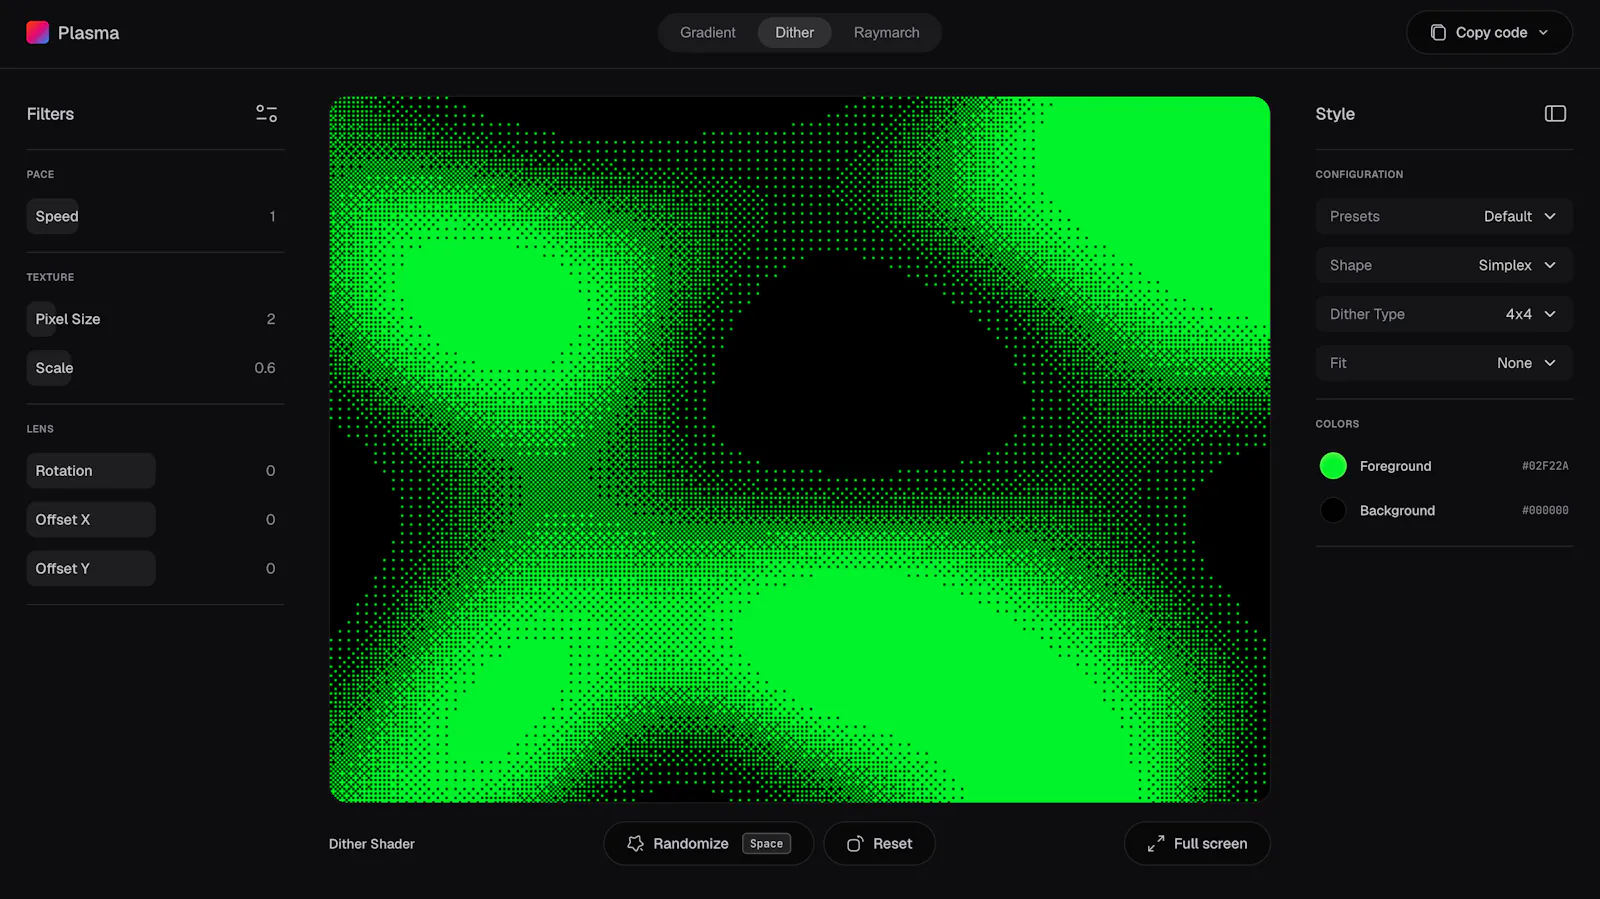Click the Copy code button
This screenshot has height=899, width=1600.
point(1489,33)
